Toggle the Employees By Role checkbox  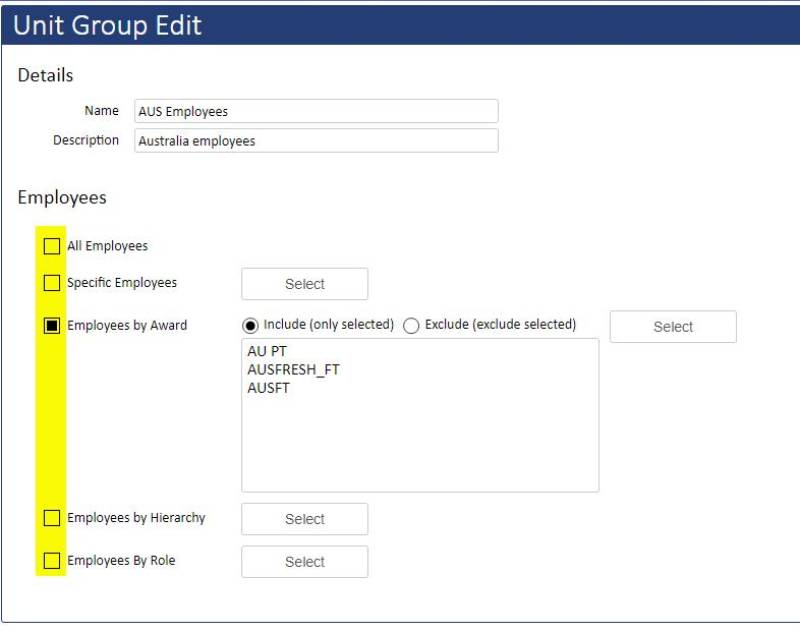tap(52, 561)
